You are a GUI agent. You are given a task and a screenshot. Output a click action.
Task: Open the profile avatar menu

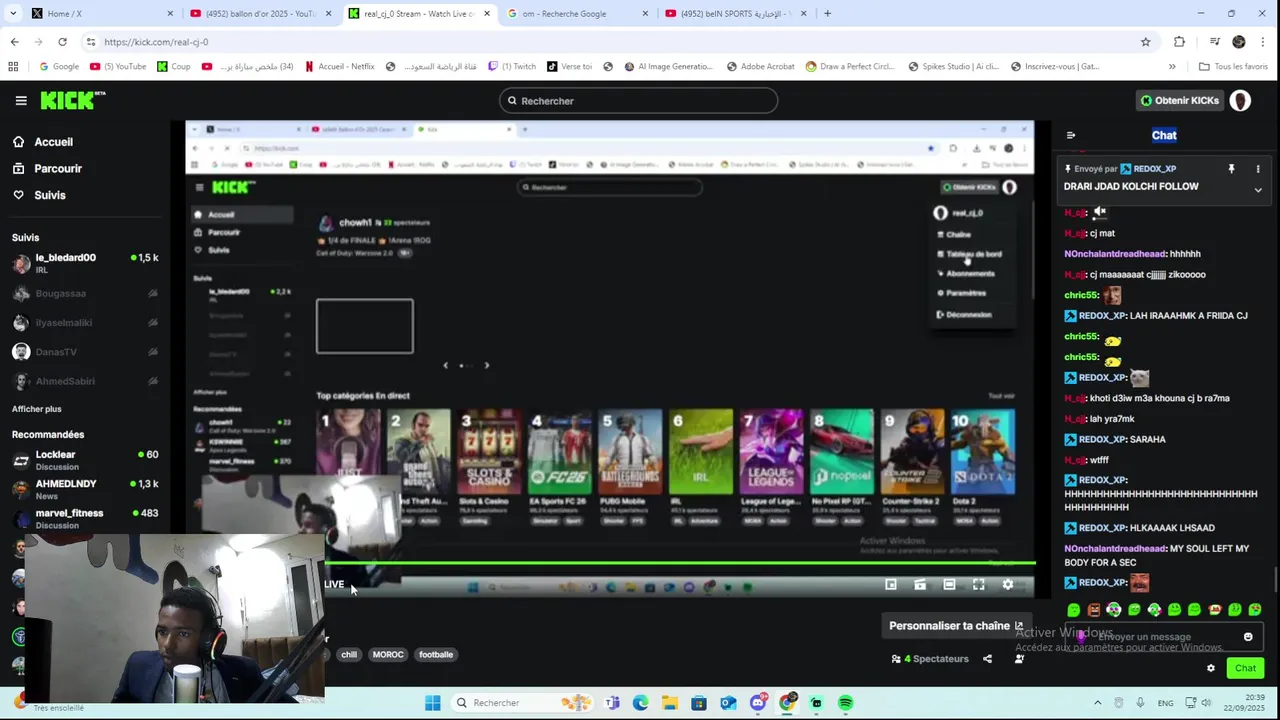point(1240,101)
